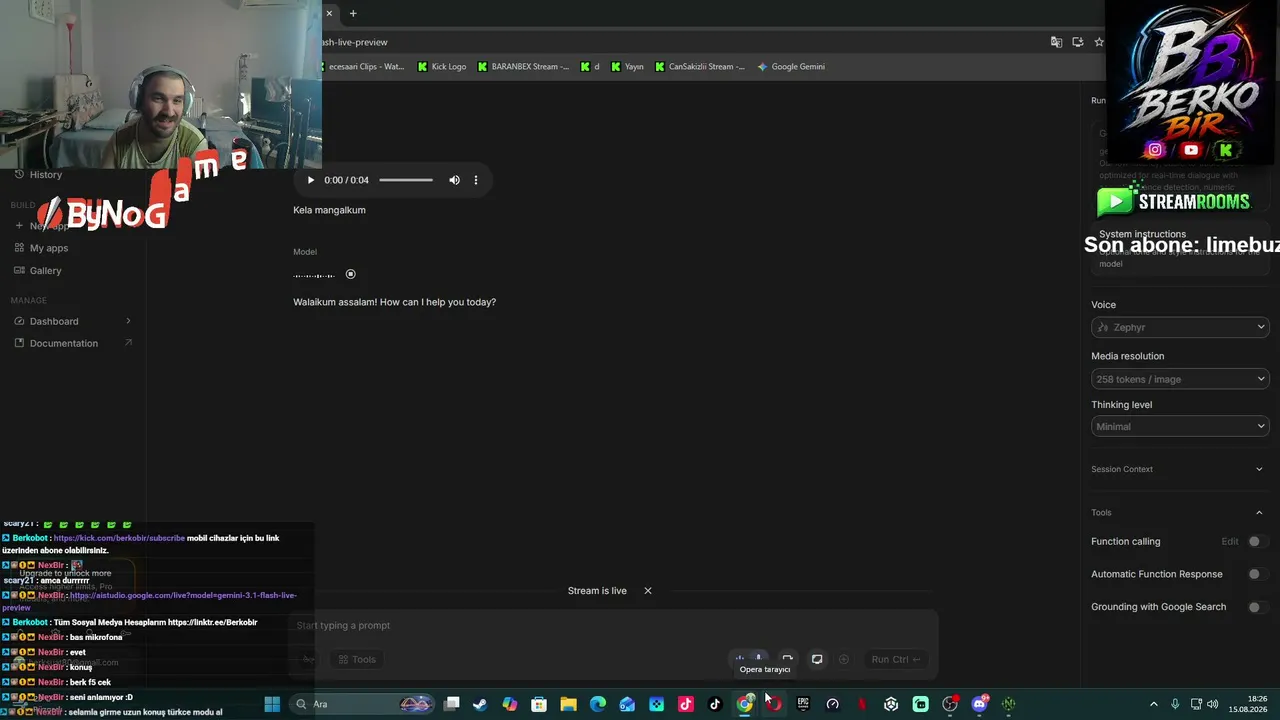This screenshot has height=720, width=1280.
Task: Toggle Grounding with Google Search switch
Action: [1256, 607]
